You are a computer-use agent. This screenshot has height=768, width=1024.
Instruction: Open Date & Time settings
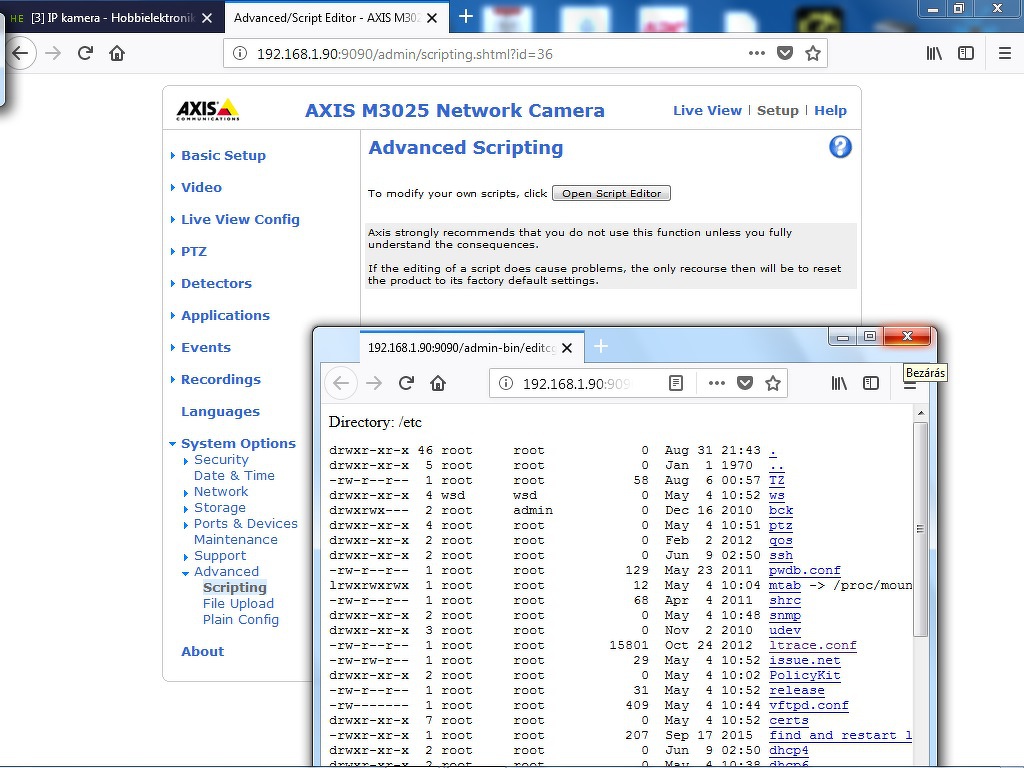tap(234, 475)
